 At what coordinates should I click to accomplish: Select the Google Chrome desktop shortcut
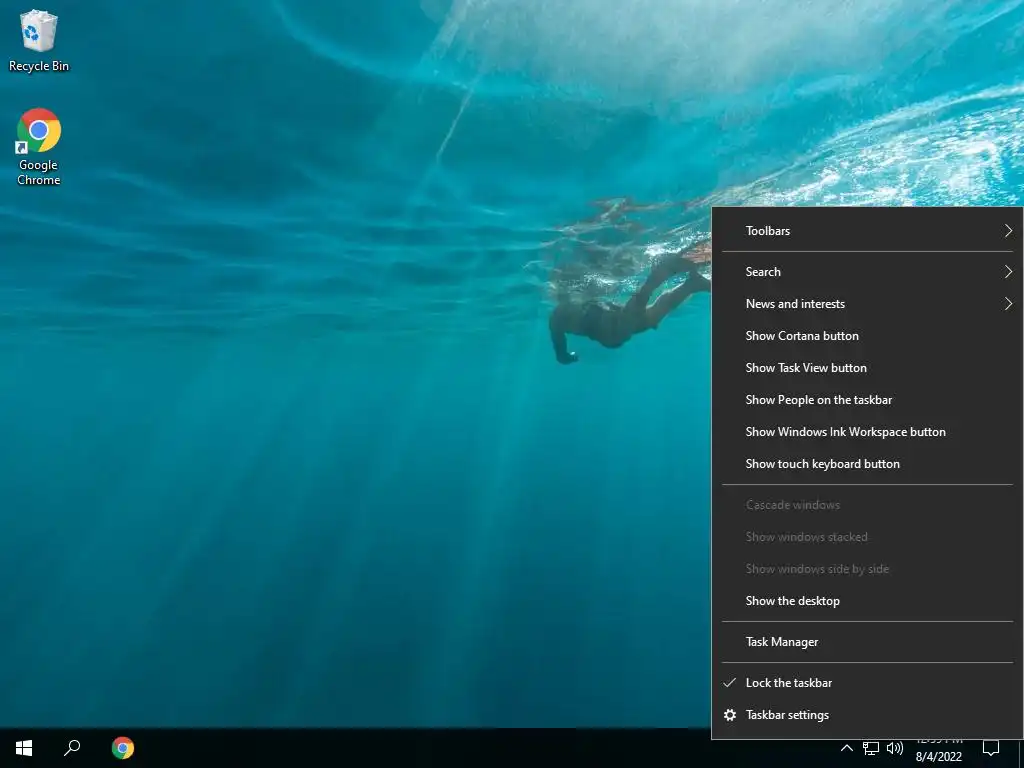coord(39,148)
